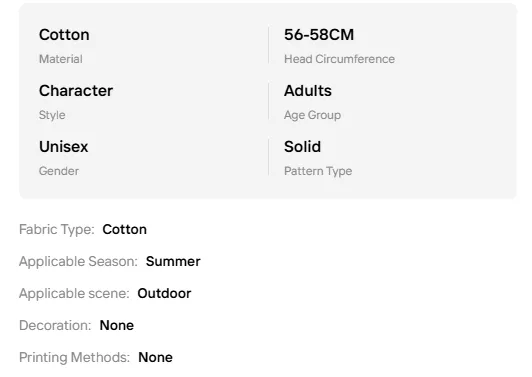Click the Pattern Type label

point(318,171)
